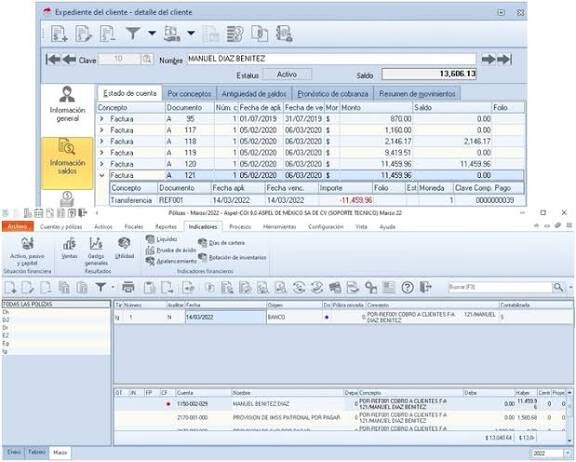Image resolution: width=576 pixels, height=462 pixels.
Task: Select the Febrero month tab
Action: pos(37,452)
